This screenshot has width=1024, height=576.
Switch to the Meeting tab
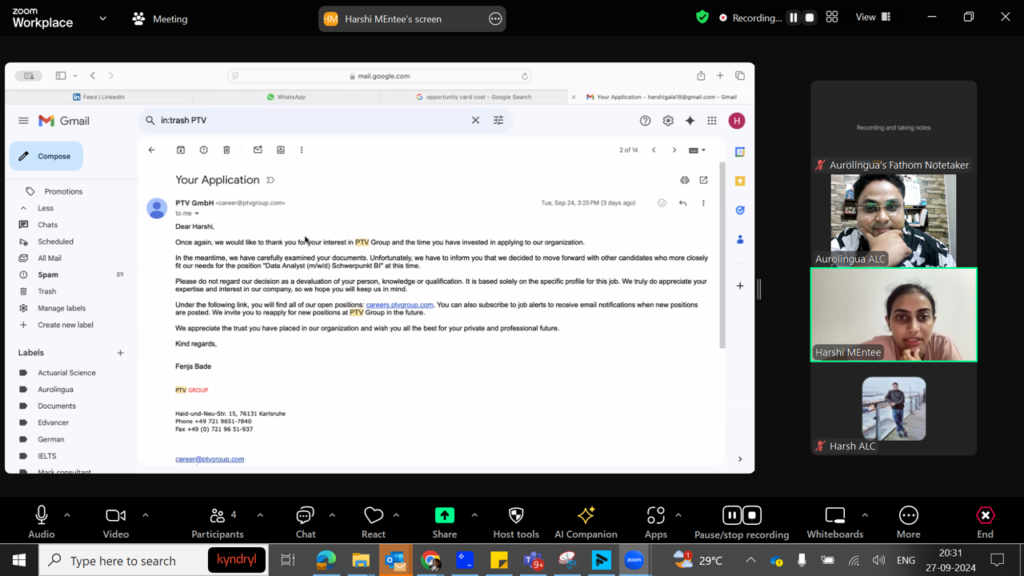click(160, 19)
